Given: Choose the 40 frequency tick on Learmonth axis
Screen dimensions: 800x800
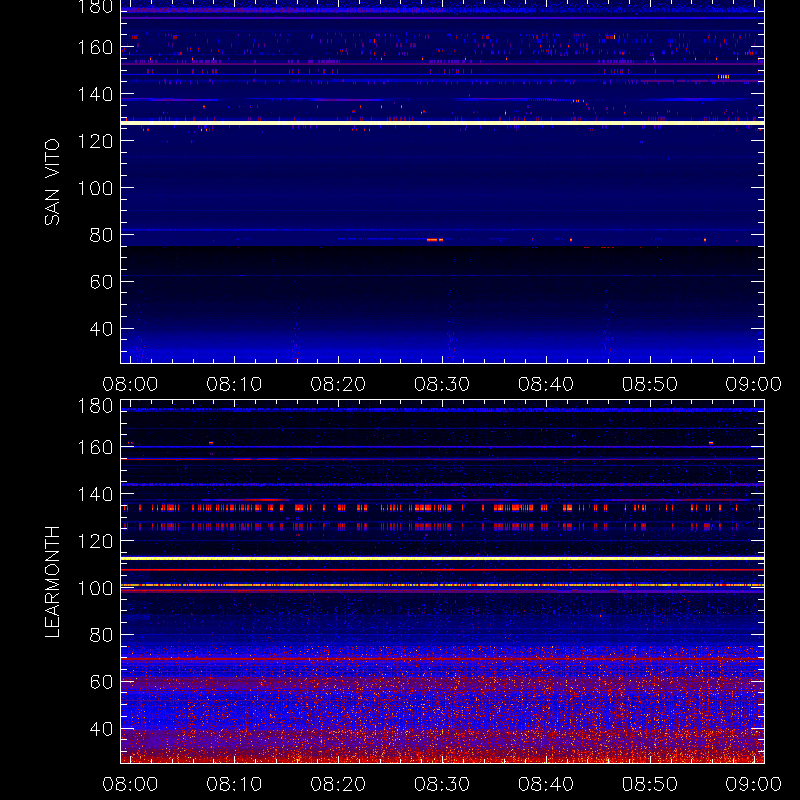Looking at the screenshot, I should [102, 729].
